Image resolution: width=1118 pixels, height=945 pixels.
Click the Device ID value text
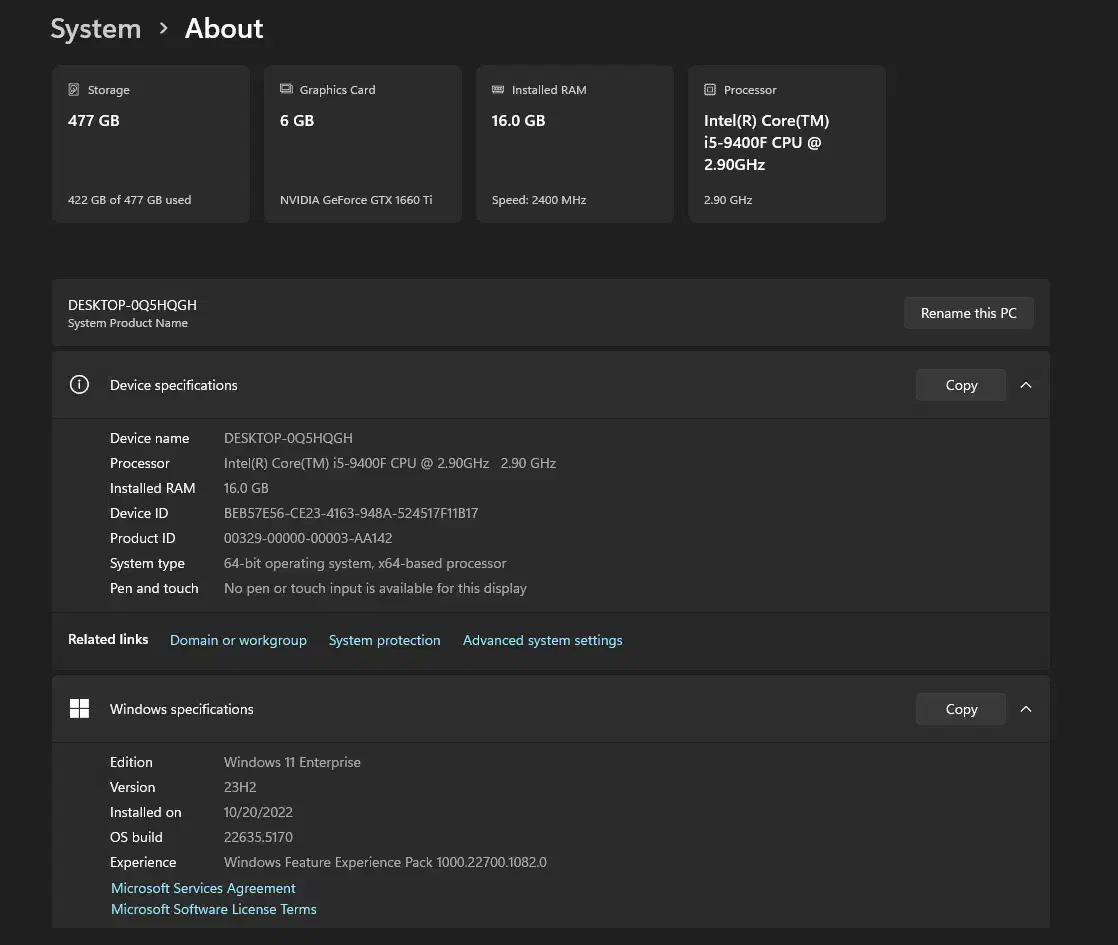point(351,513)
